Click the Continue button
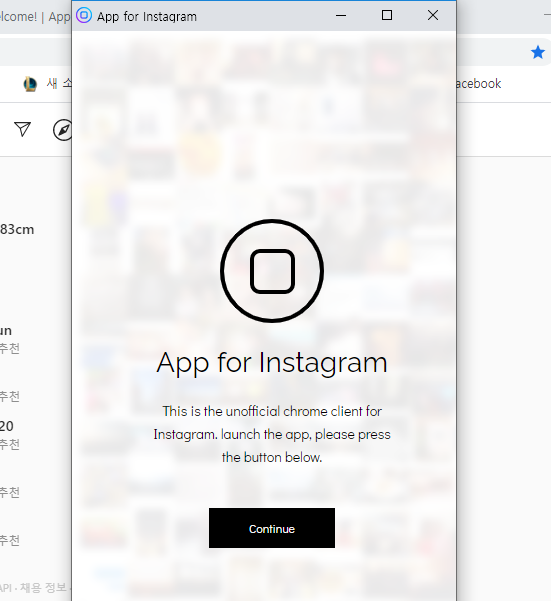The width and height of the screenshot is (551, 601). (272, 528)
